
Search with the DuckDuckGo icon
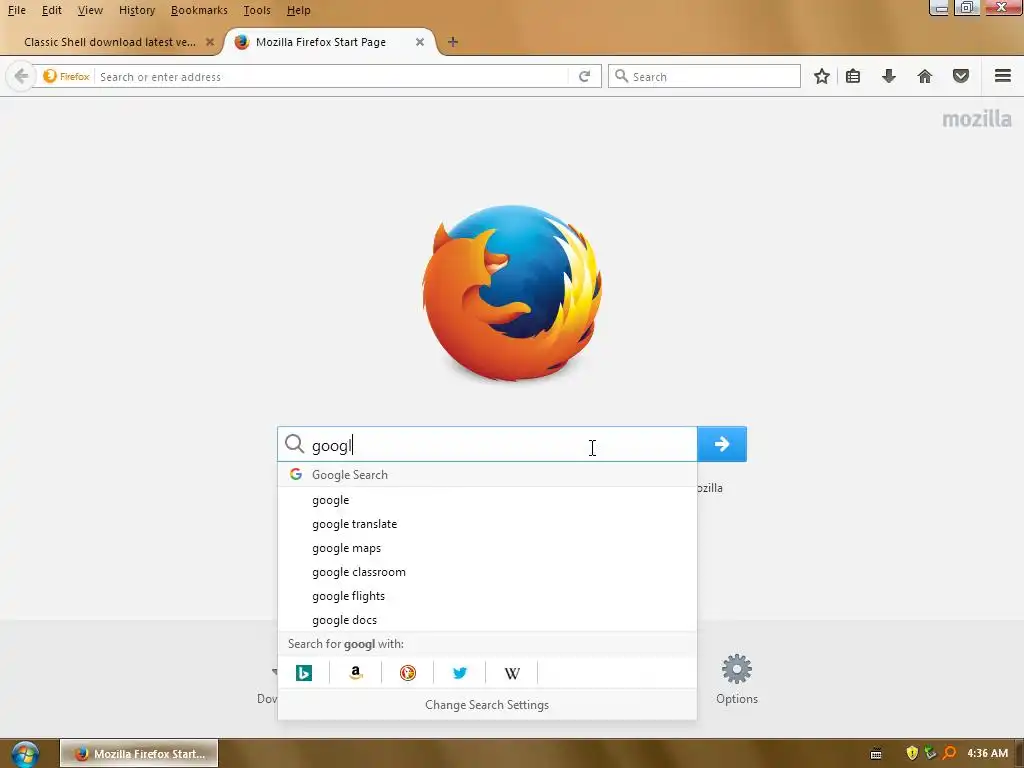(x=408, y=673)
